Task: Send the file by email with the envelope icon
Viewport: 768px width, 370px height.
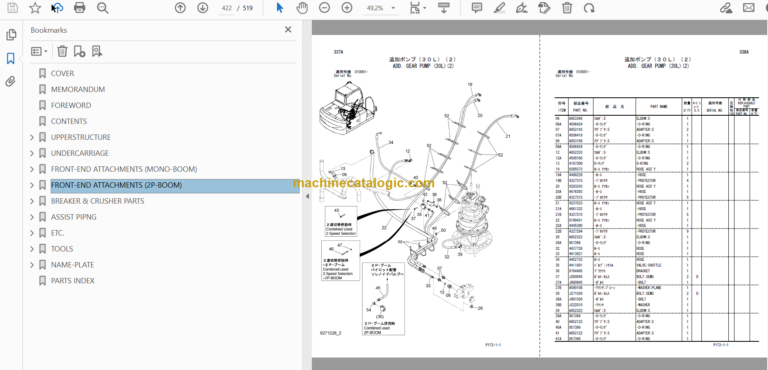Action: click(x=748, y=7)
